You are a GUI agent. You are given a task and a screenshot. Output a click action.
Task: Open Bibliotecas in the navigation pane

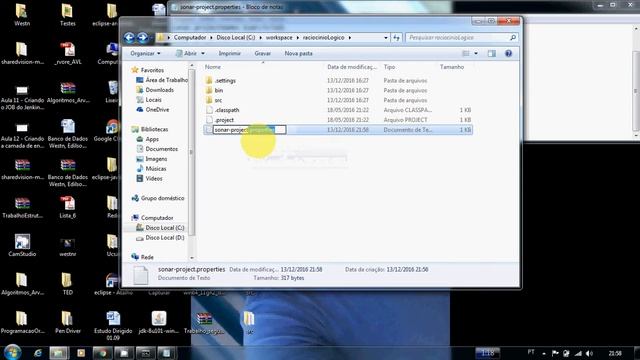[154, 129]
